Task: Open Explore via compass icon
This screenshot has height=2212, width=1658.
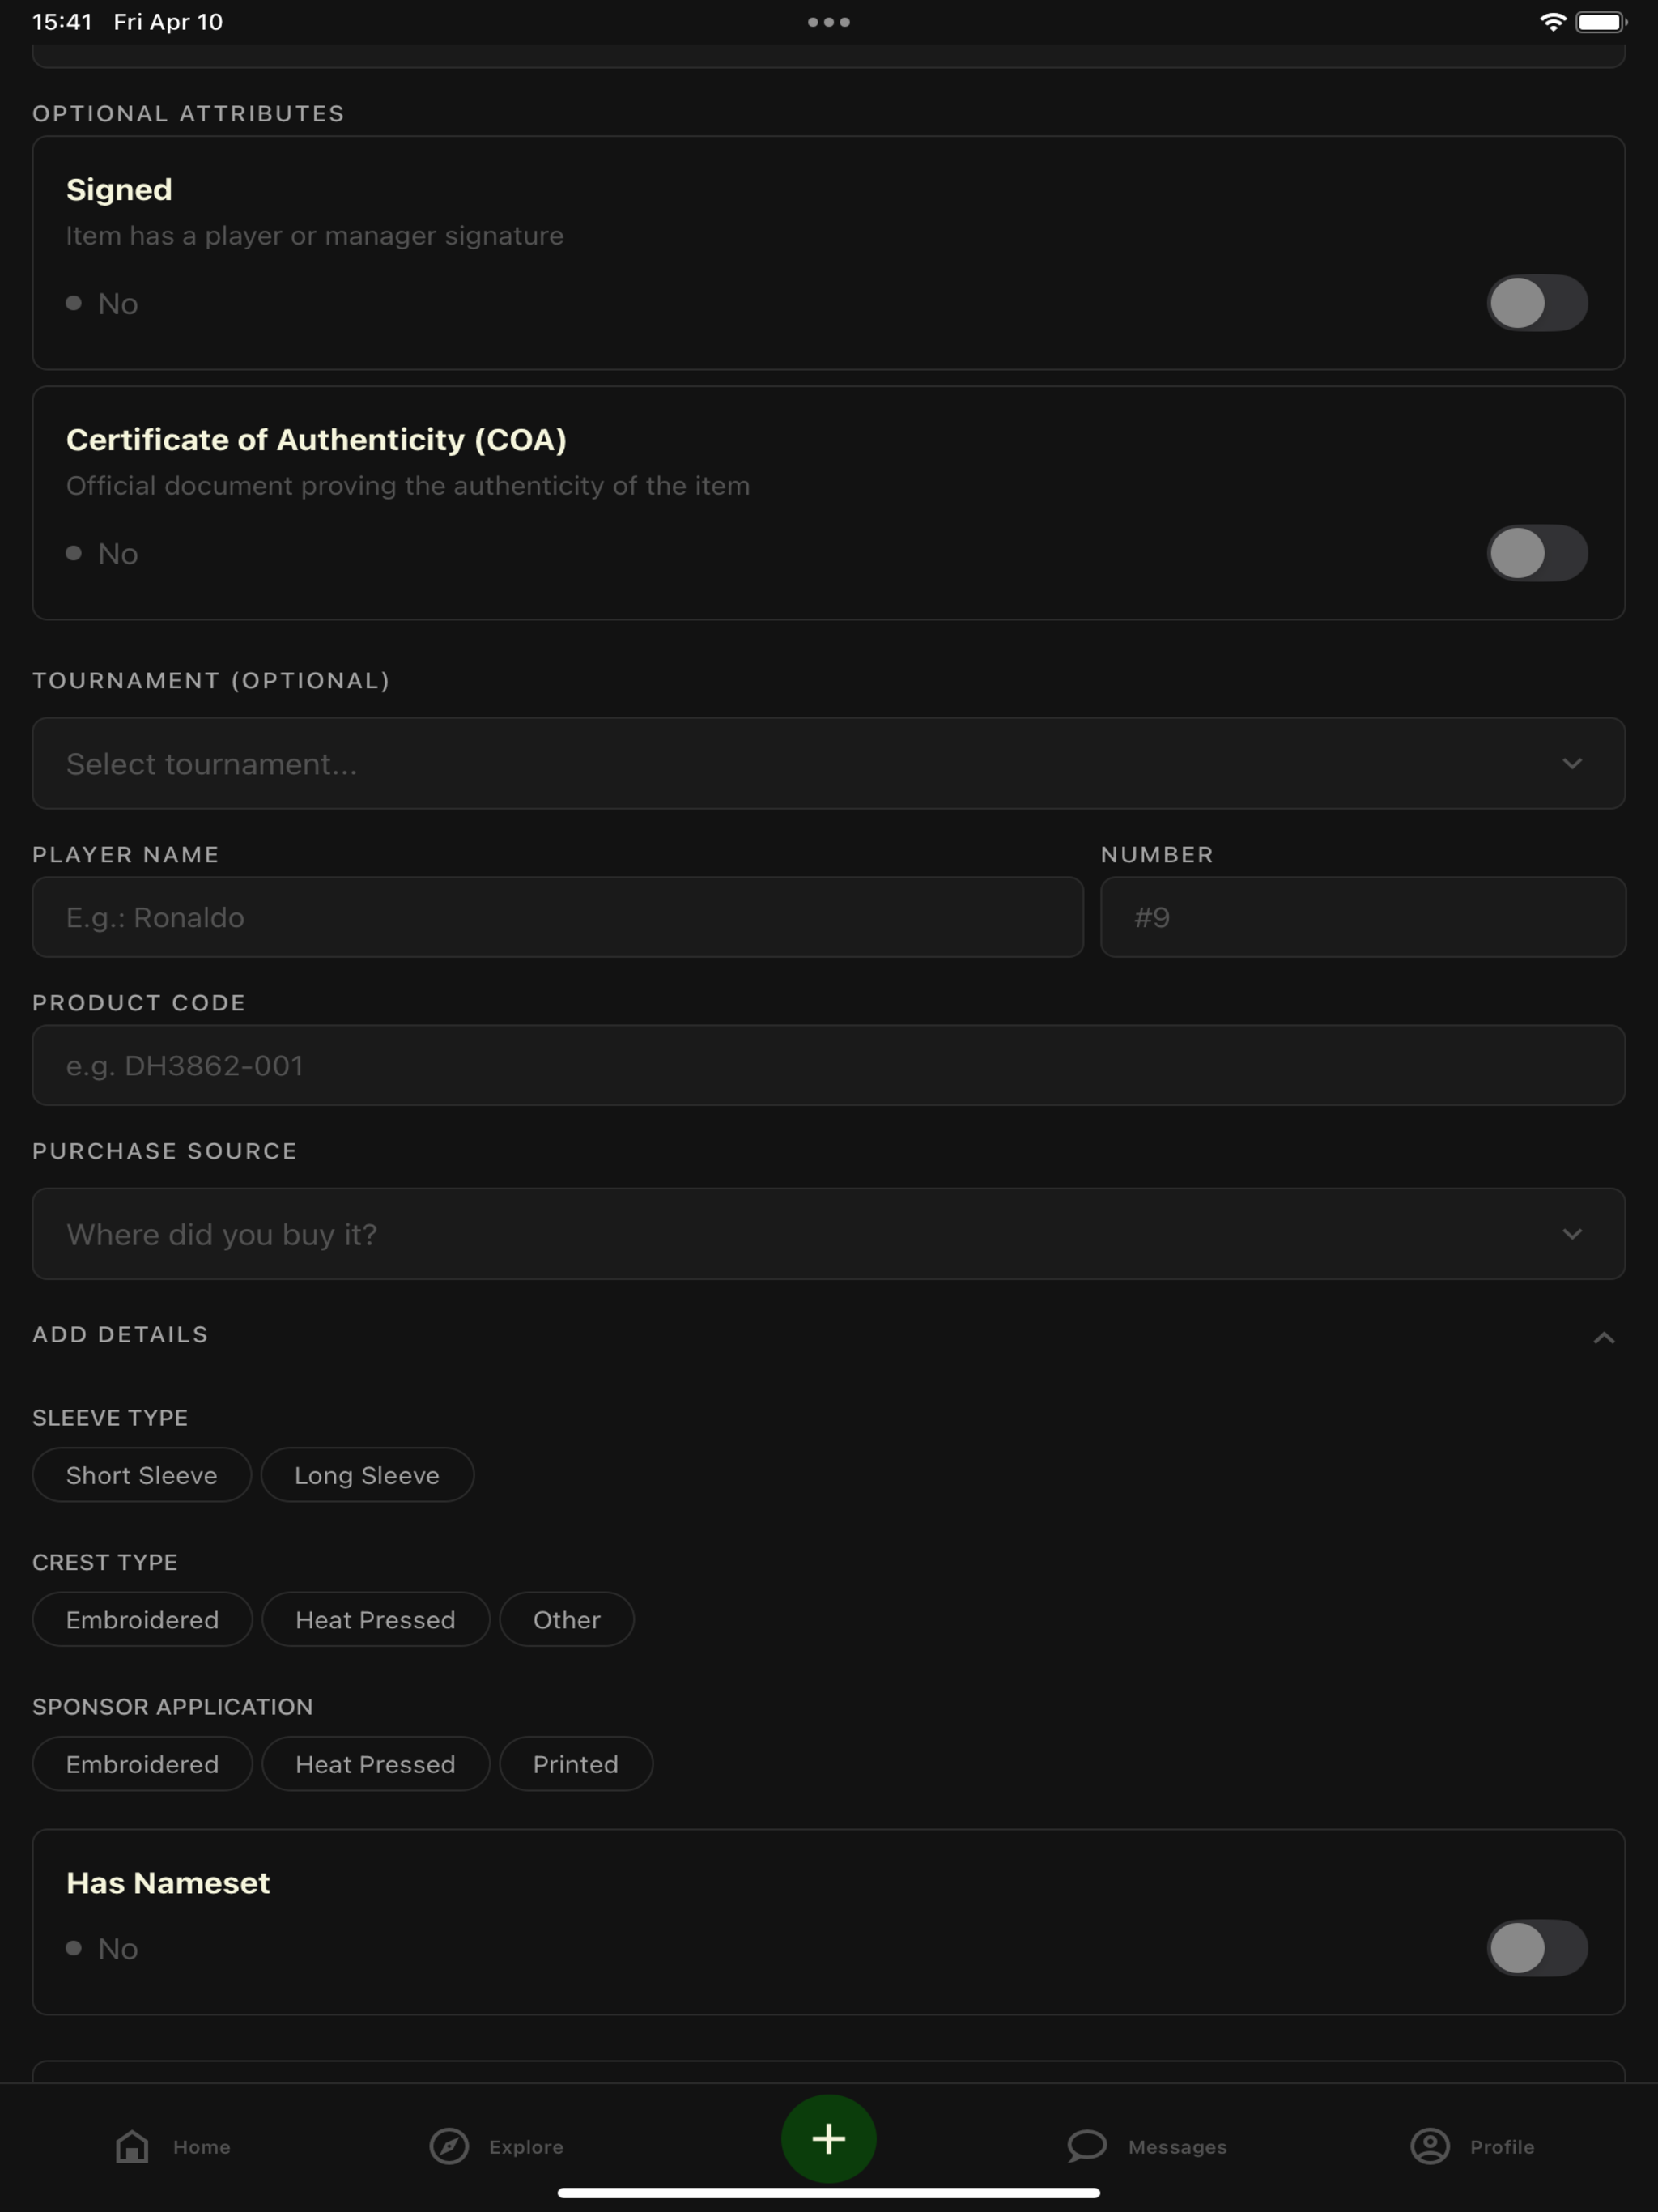Action: (449, 2146)
